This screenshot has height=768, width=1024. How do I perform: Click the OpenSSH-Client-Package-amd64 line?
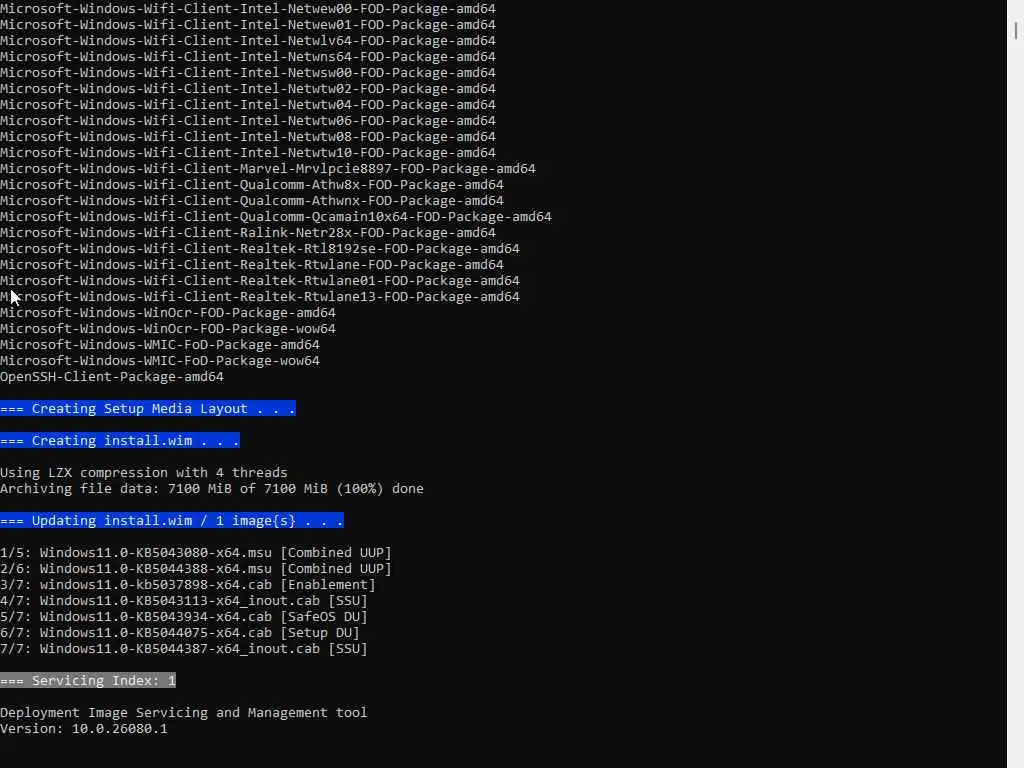tap(112, 376)
